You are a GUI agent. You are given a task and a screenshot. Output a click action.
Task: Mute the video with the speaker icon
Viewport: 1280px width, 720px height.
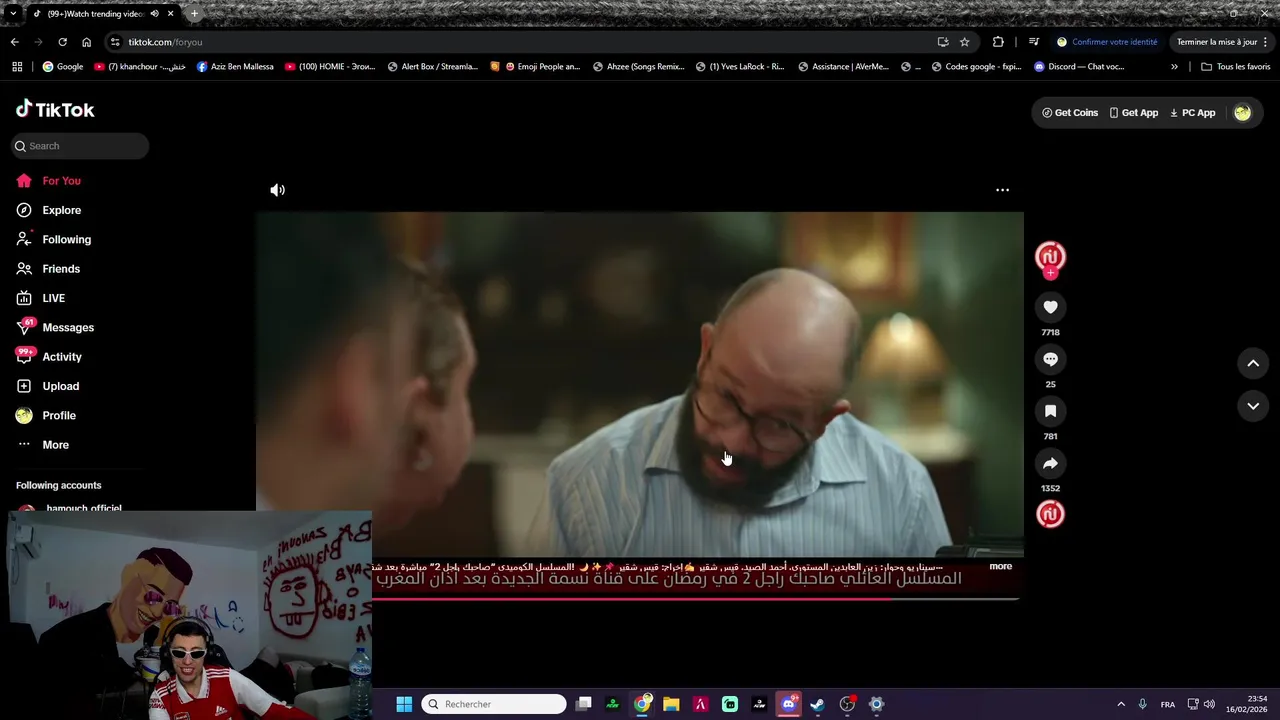click(x=277, y=190)
